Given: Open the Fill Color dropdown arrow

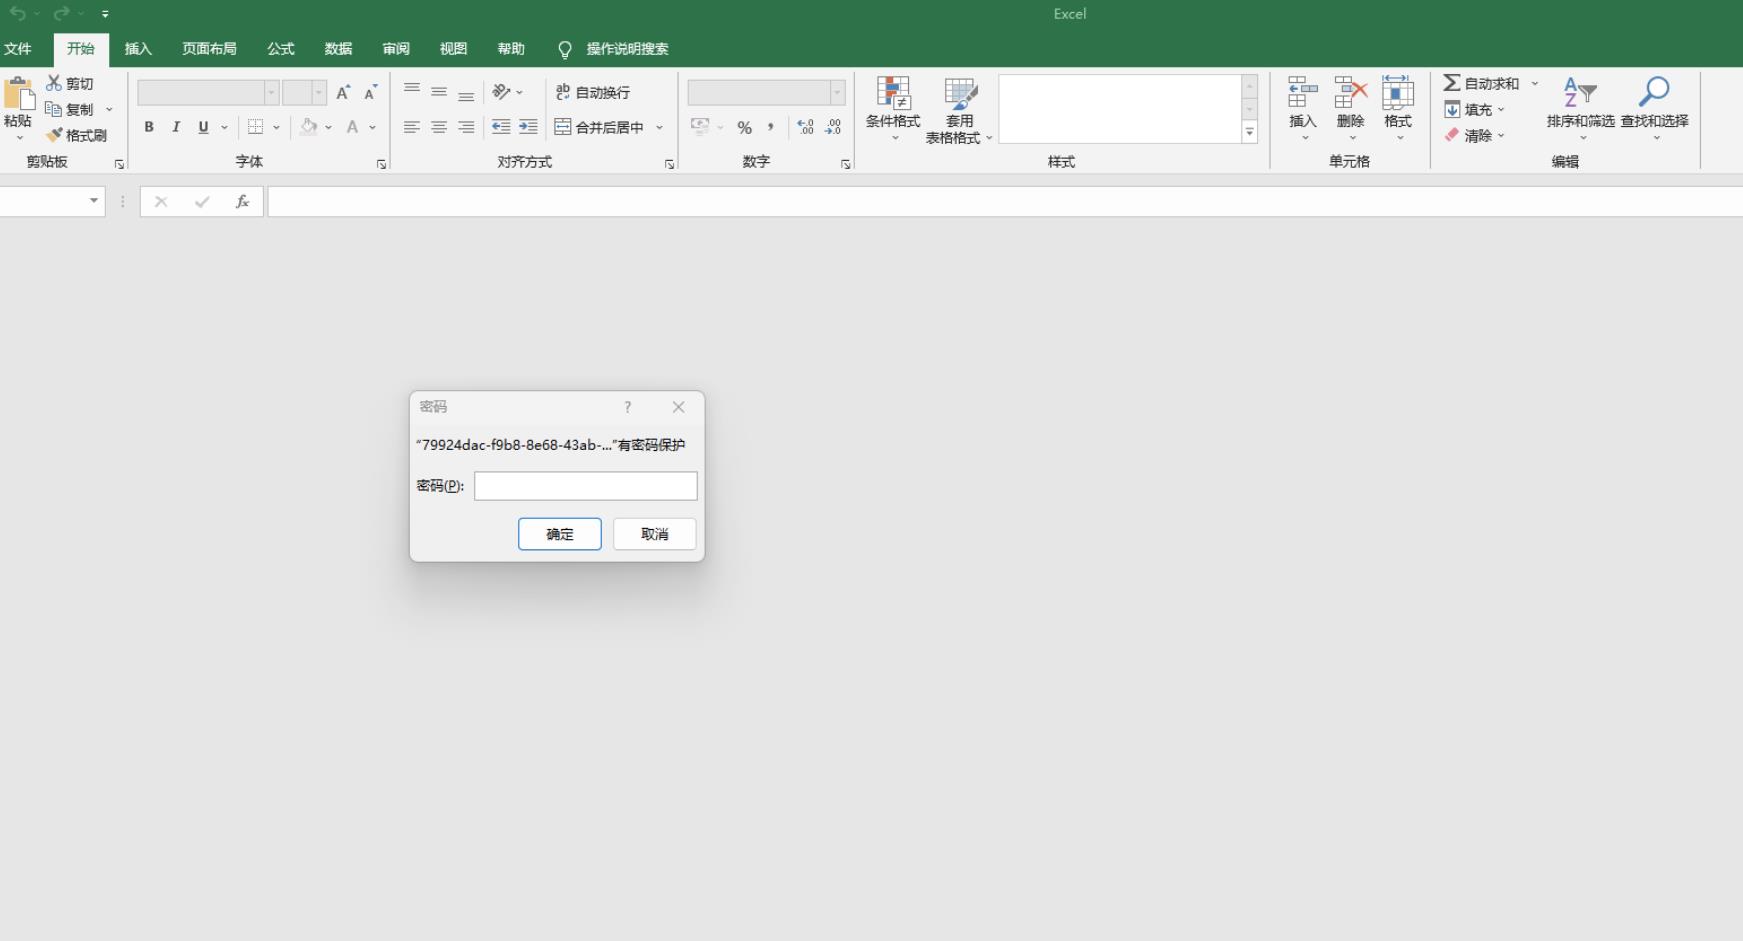Looking at the screenshot, I should [329, 127].
